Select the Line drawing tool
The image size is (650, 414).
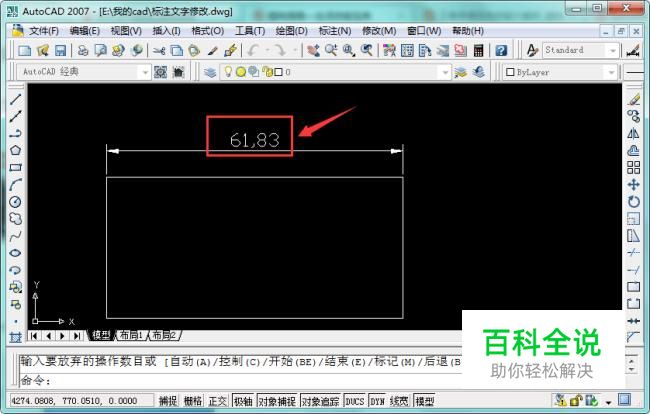(x=15, y=99)
